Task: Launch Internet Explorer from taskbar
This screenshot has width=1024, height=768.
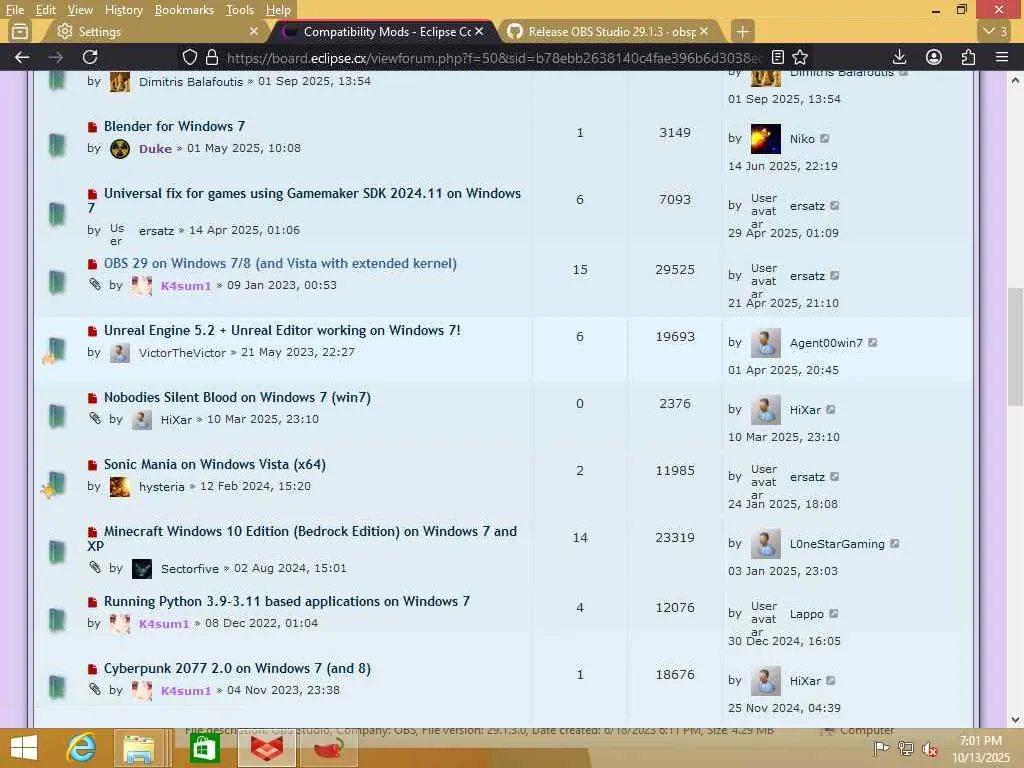Action: pos(81,748)
